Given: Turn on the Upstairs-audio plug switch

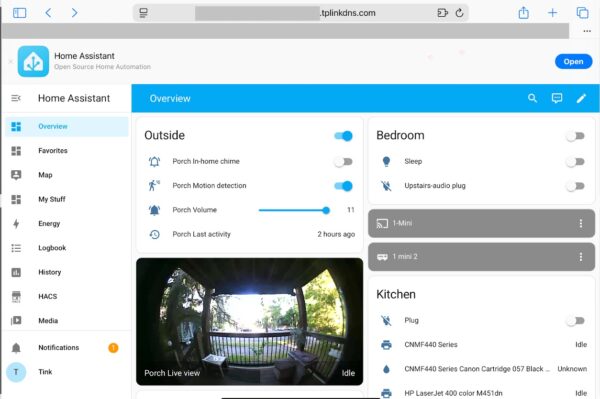Looking at the screenshot, I should (x=576, y=186).
